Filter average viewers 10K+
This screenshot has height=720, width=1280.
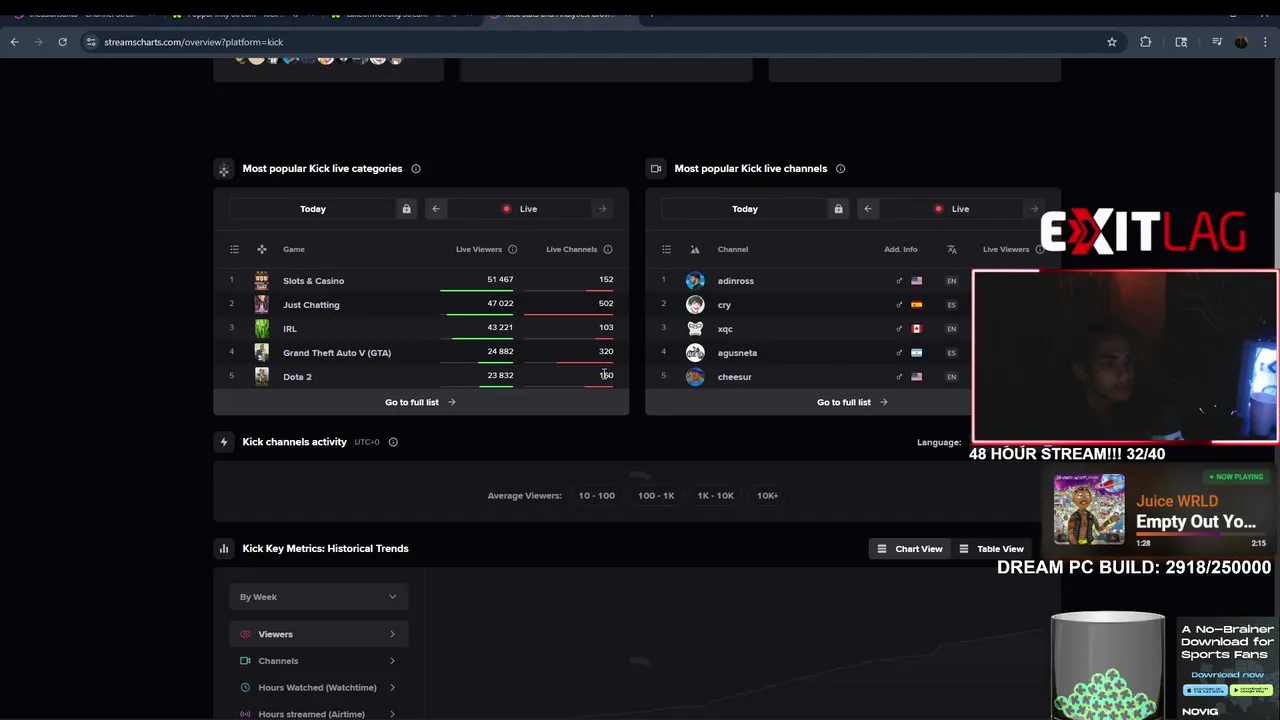(768, 496)
